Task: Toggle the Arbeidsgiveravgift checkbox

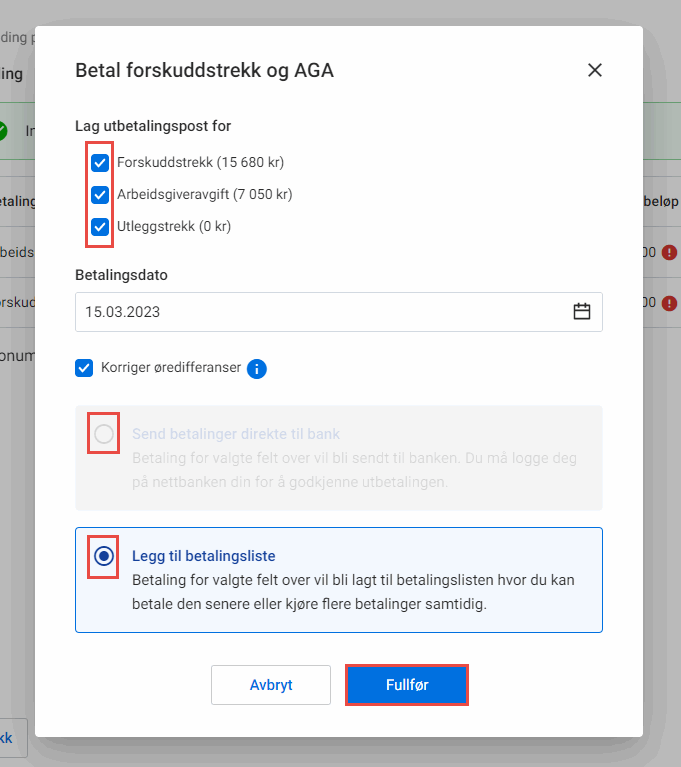Action: point(100,194)
